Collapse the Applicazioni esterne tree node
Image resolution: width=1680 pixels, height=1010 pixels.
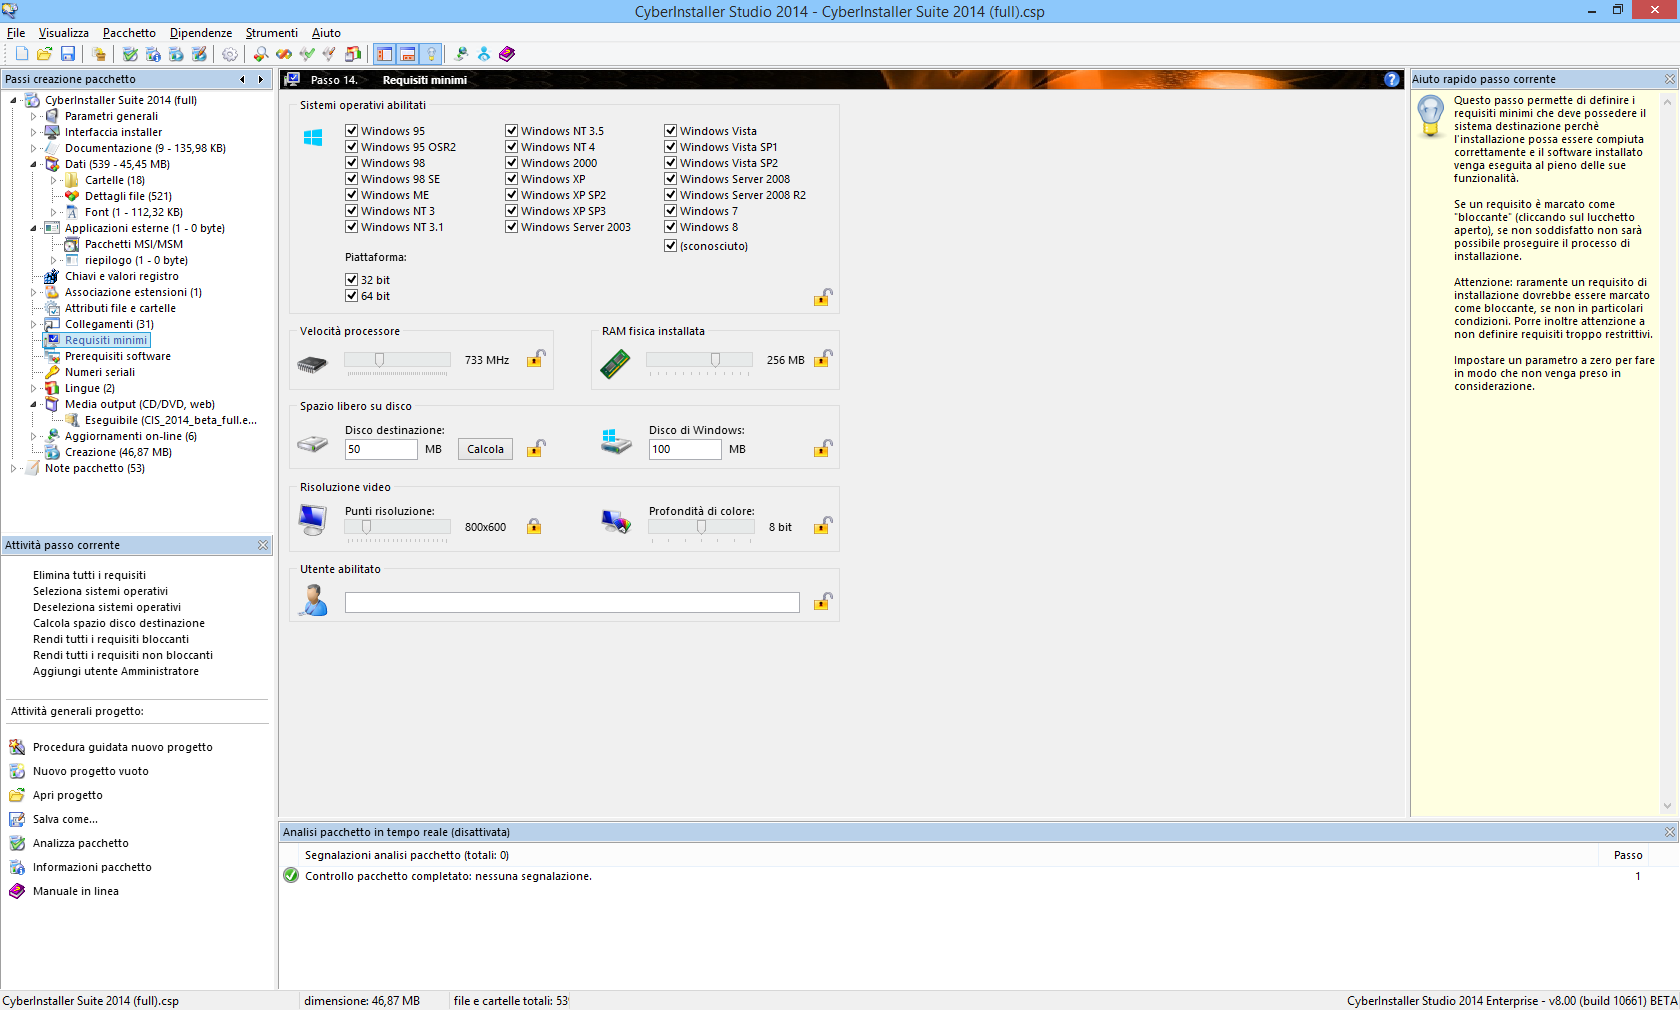coord(33,228)
